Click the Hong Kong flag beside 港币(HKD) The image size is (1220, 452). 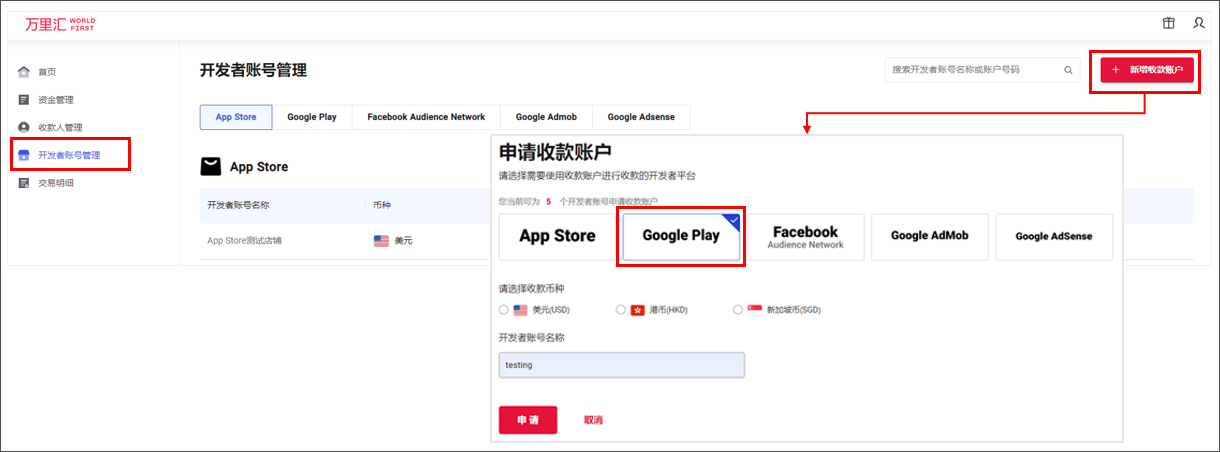tap(637, 310)
